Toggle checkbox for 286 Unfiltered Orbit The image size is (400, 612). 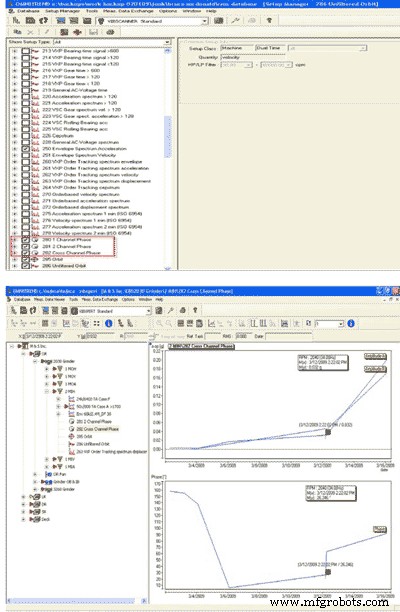(25, 266)
